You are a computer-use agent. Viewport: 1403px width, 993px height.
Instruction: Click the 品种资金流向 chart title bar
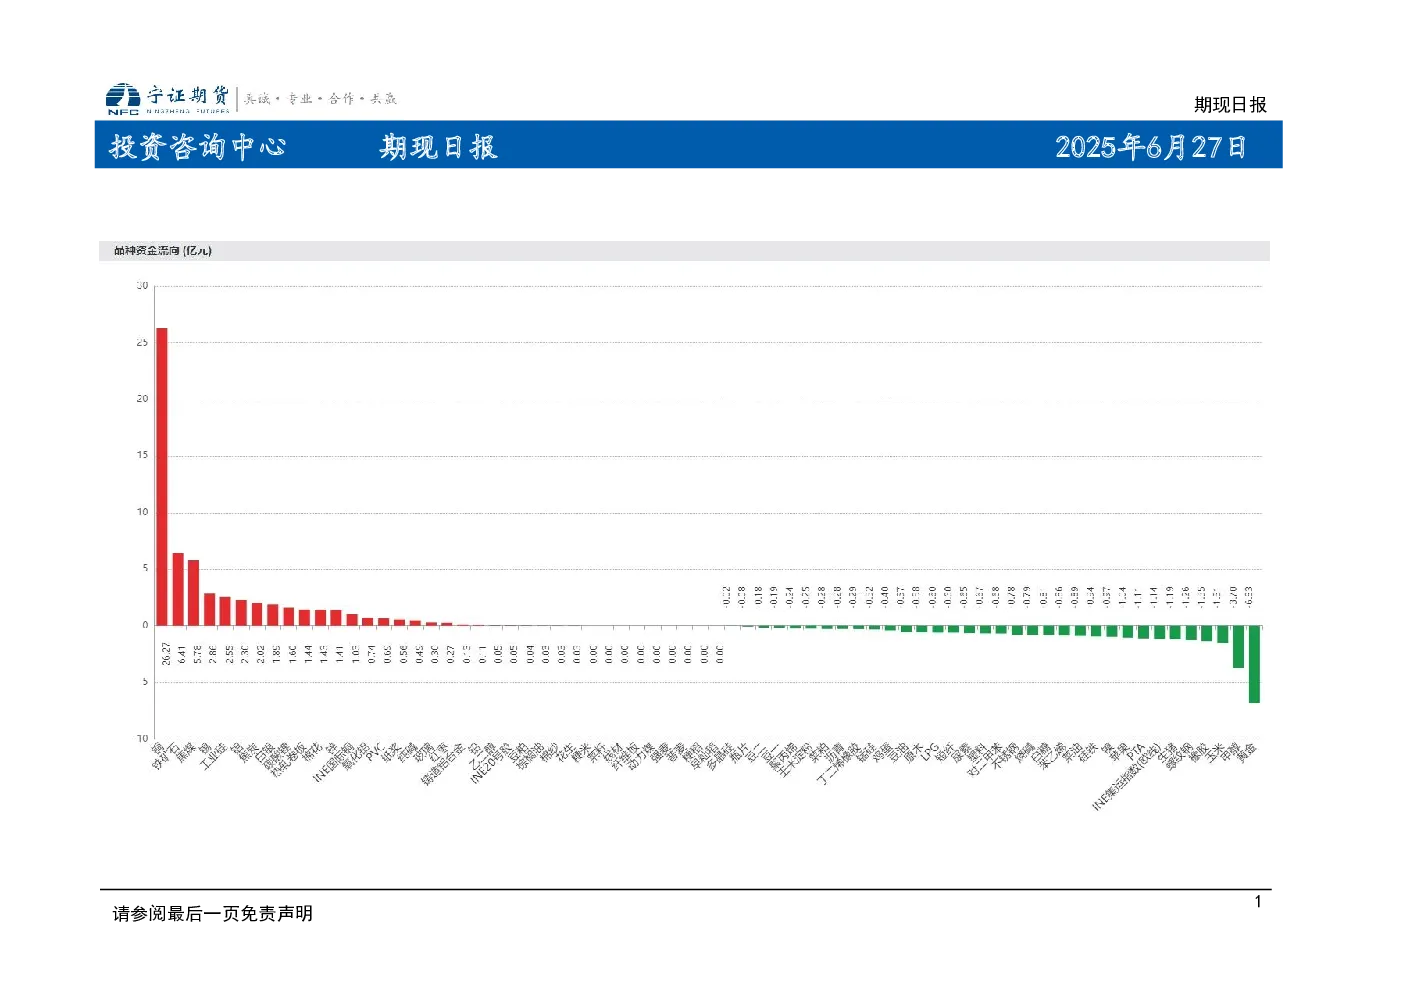click(684, 250)
